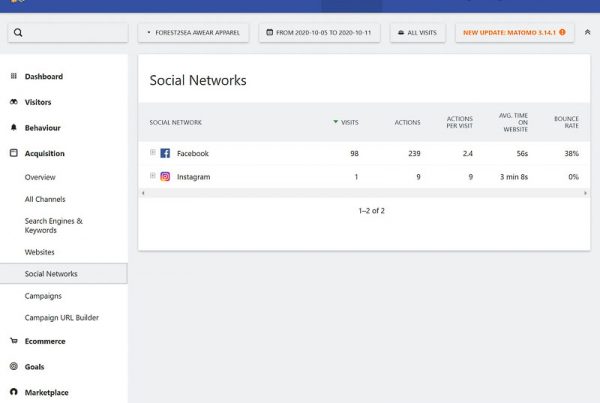Image resolution: width=600 pixels, height=403 pixels.
Task: Click the Goals target icon
Action: [14, 367]
